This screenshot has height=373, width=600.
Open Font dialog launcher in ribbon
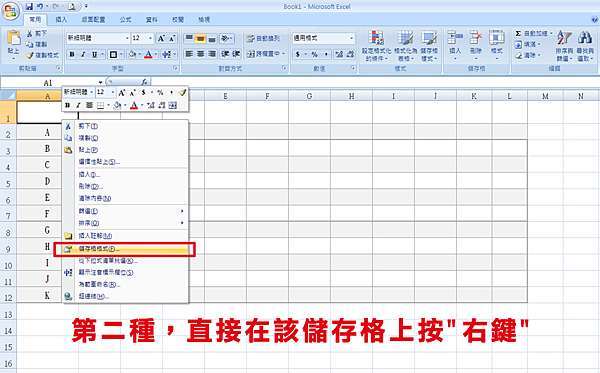tap(176, 68)
